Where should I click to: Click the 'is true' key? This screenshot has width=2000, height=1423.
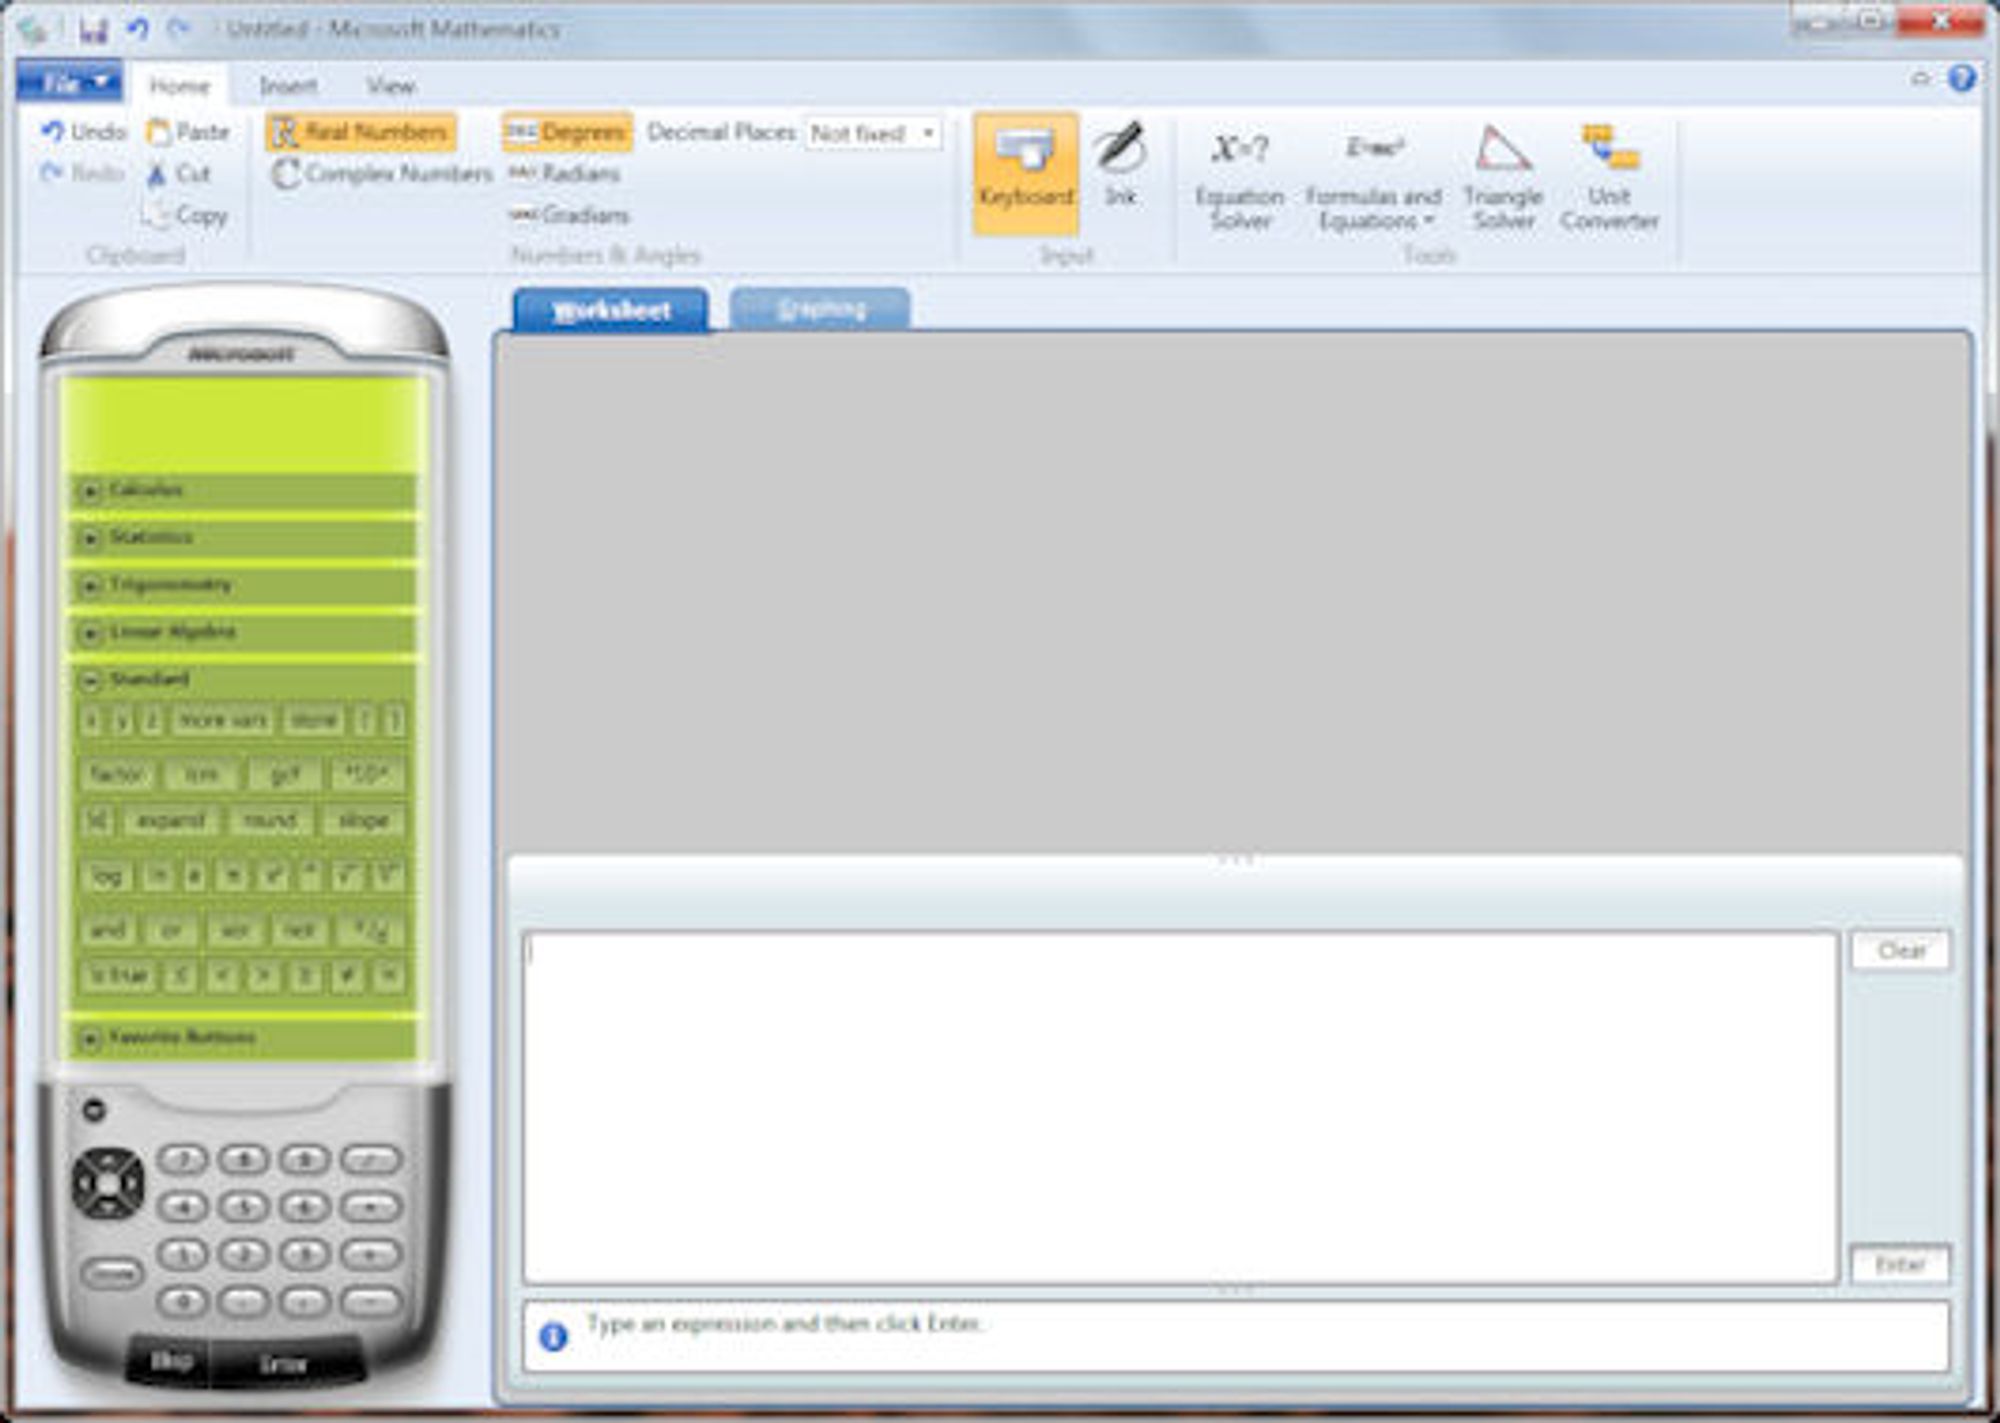(119, 975)
